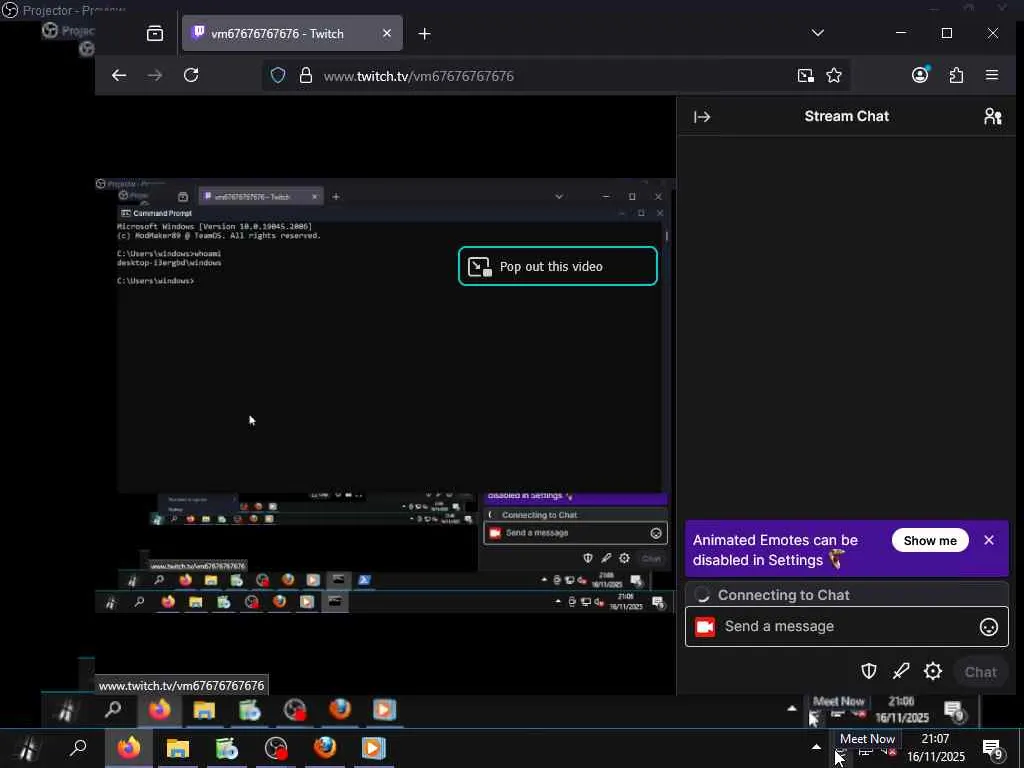Image resolution: width=1024 pixels, height=768 pixels.
Task: Open Start menu on taskbar showing 21:07
Action: (x=27, y=748)
